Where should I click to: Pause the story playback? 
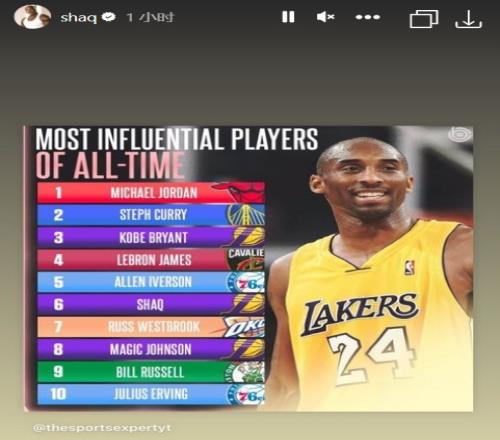(x=288, y=17)
